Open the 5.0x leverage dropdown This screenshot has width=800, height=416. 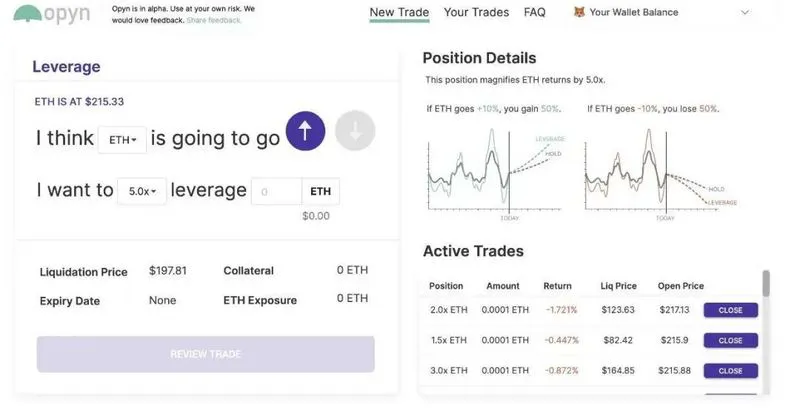point(142,191)
